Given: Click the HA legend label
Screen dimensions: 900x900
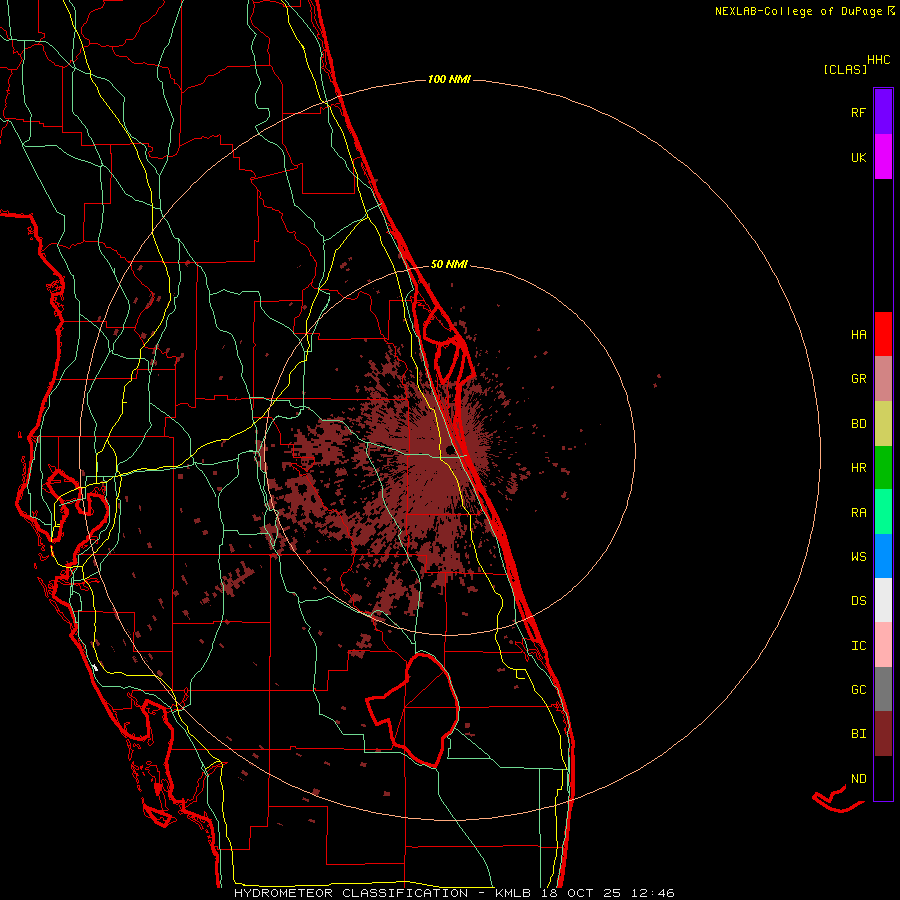Looking at the screenshot, I should (858, 335).
